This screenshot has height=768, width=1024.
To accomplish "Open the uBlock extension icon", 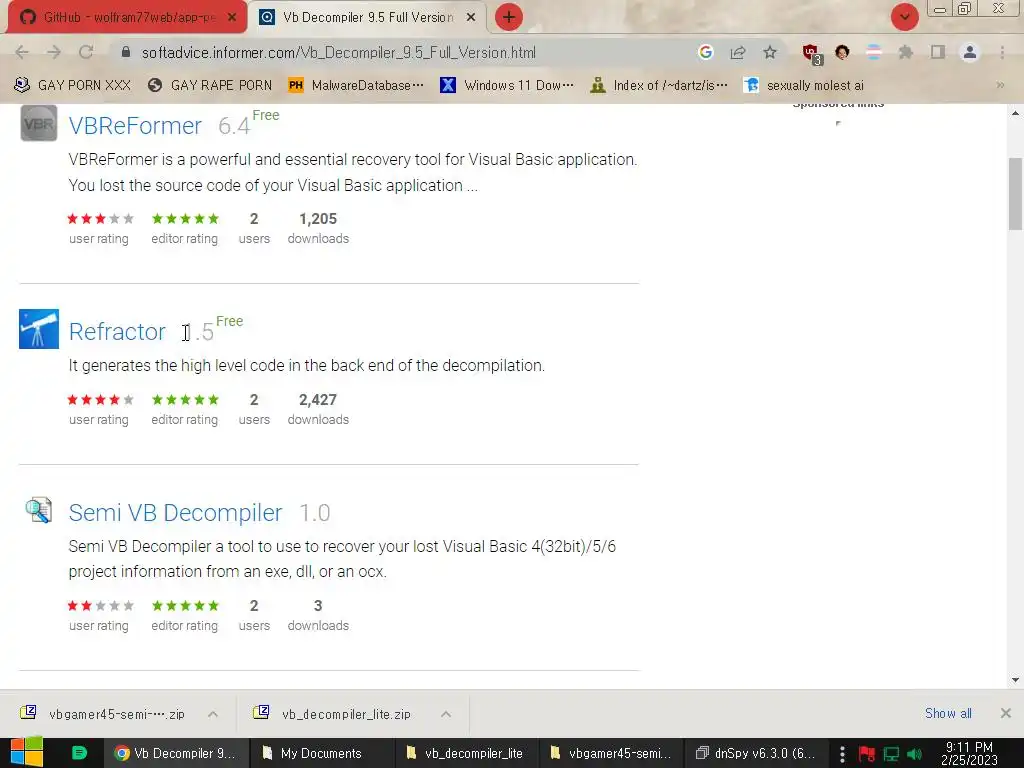I will 812,54.
